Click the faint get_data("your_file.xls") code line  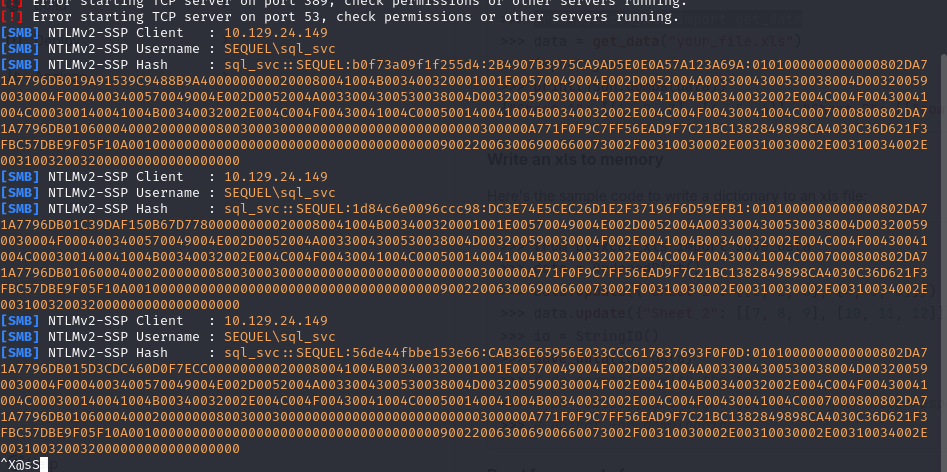[650, 42]
